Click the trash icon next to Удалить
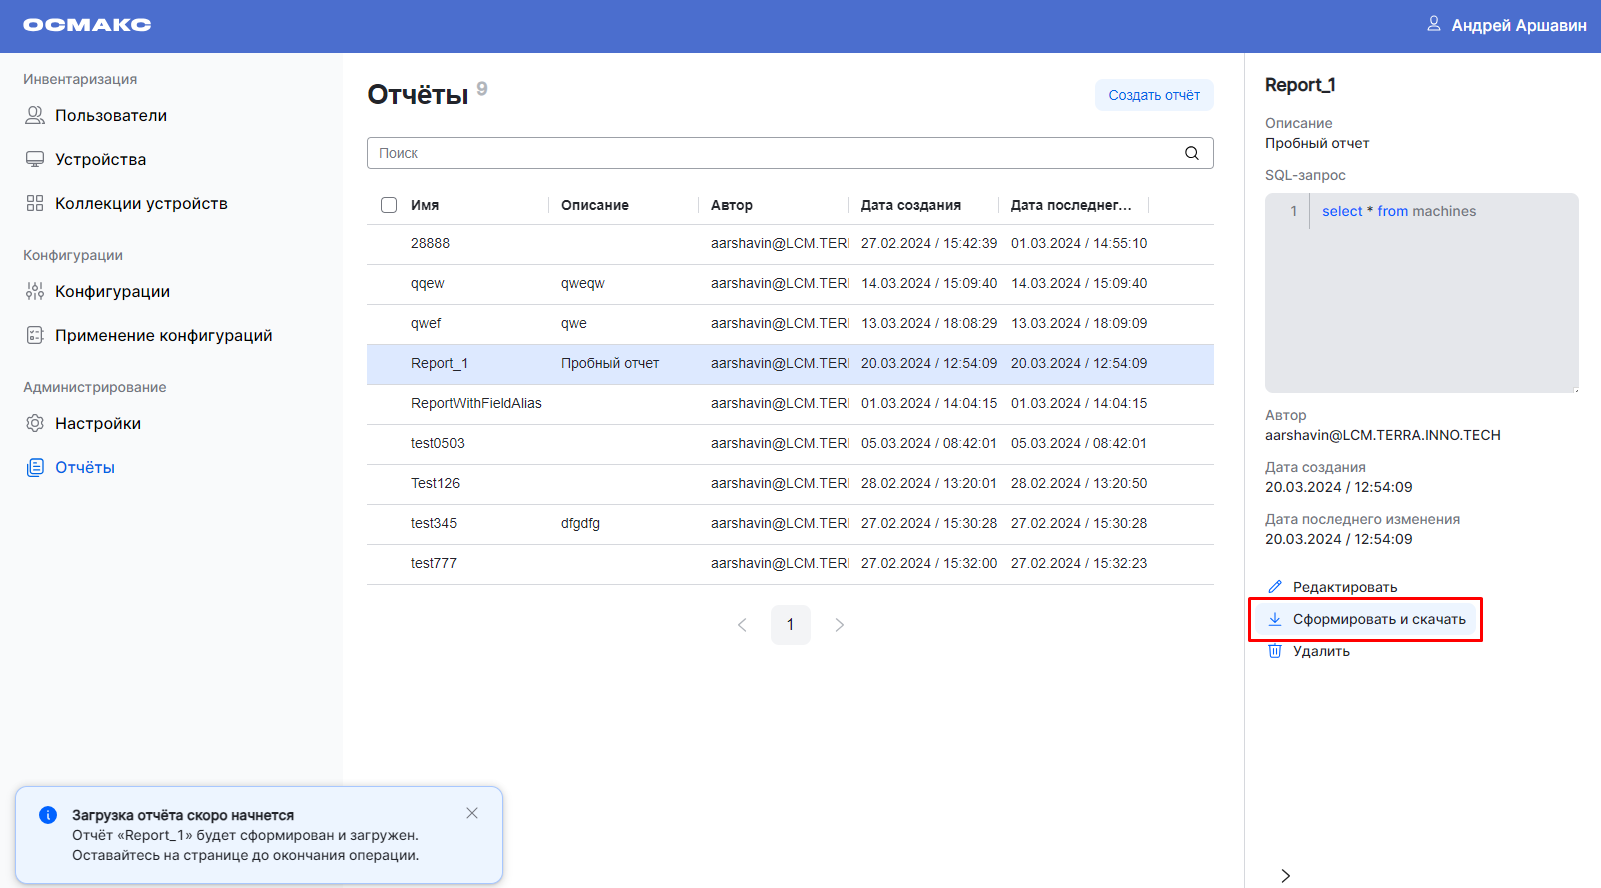Image resolution: width=1601 pixels, height=888 pixels. click(x=1275, y=651)
